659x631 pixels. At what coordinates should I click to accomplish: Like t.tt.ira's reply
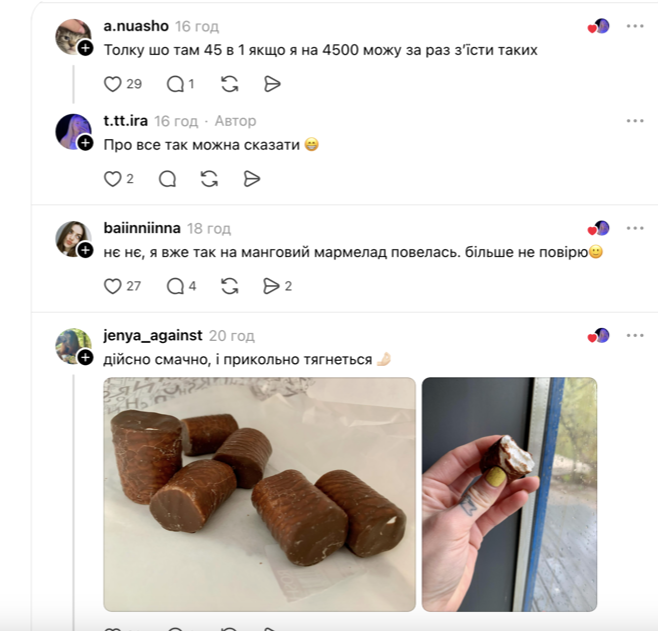point(113,179)
